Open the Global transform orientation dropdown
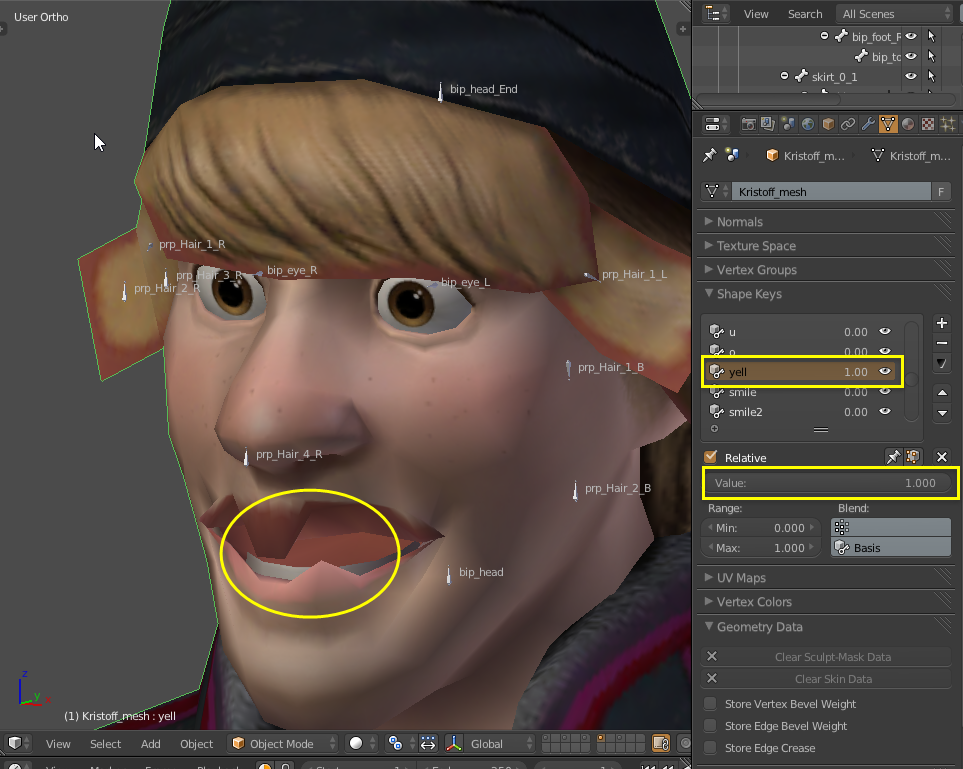The width and height of the screenshot is (963, 769). tap(499, 744)
